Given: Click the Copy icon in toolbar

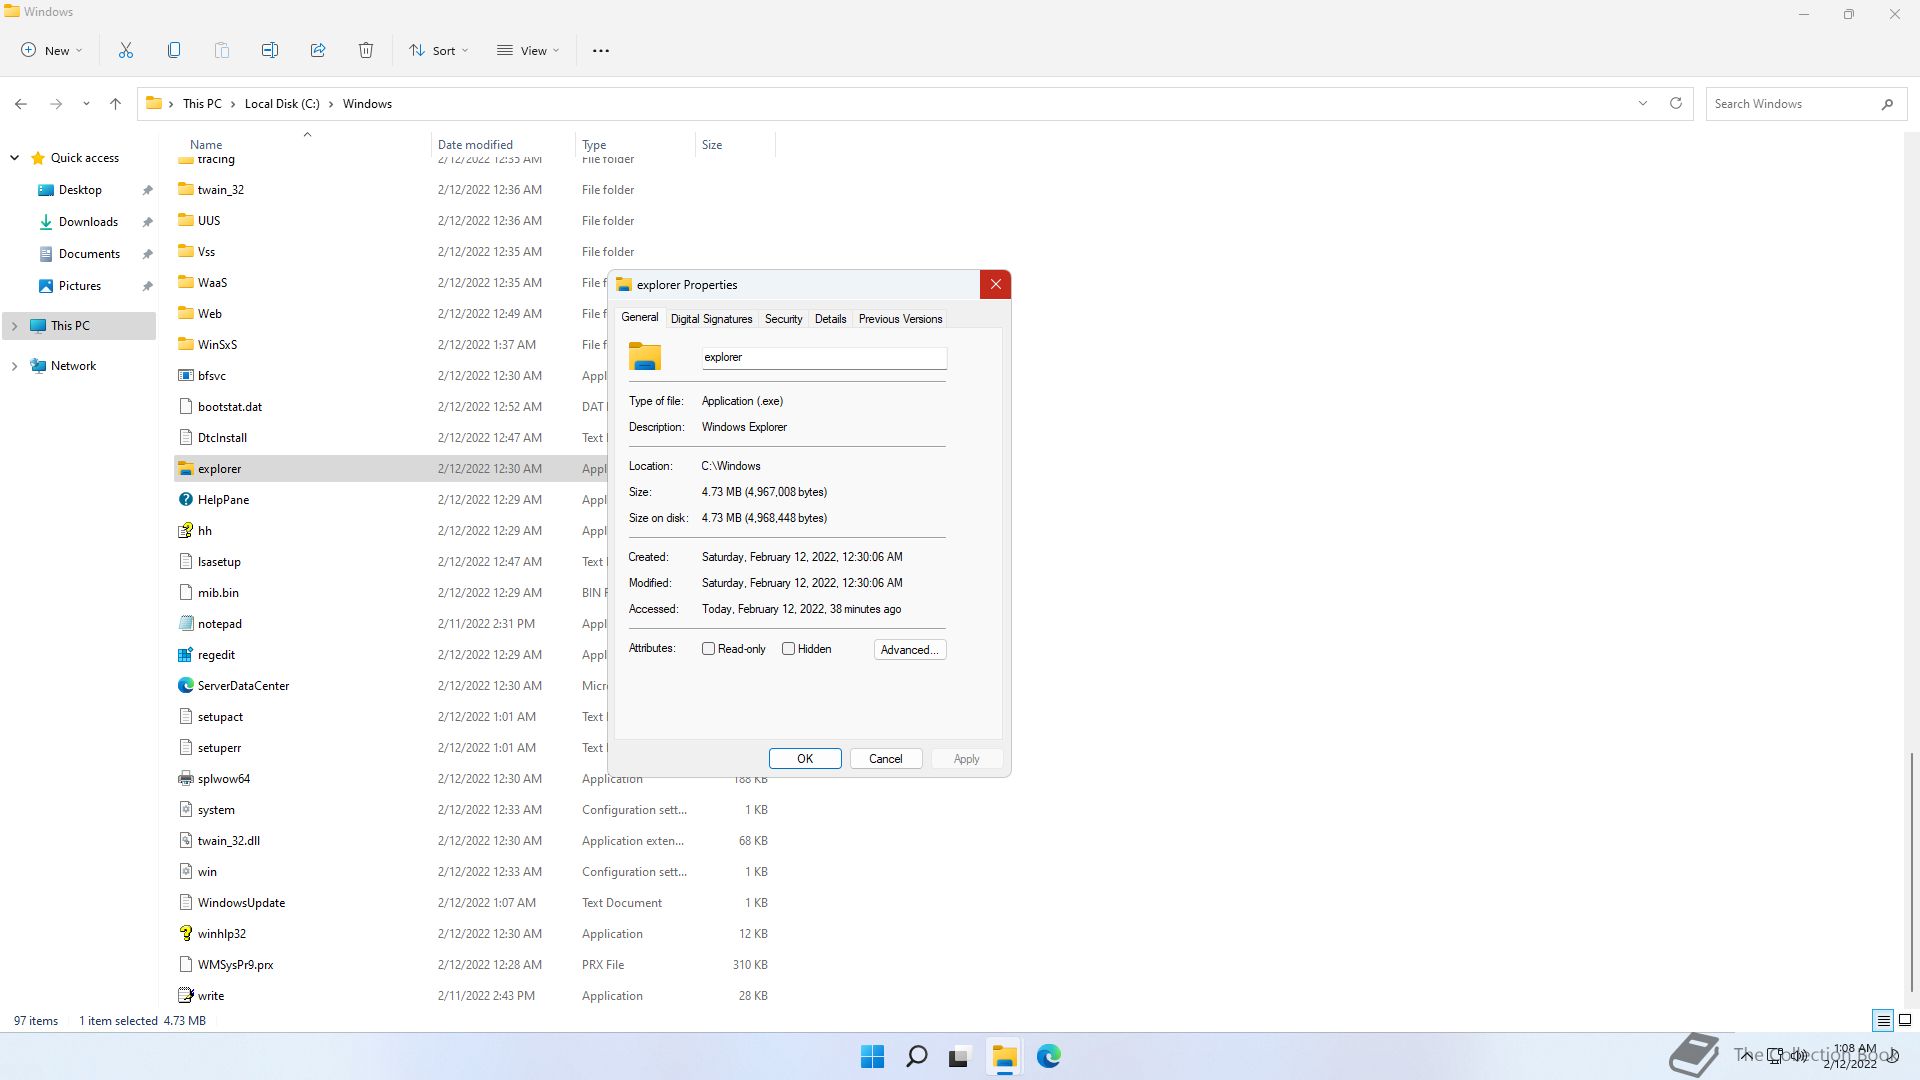Looking at the screenshot, I should (174, 50).
